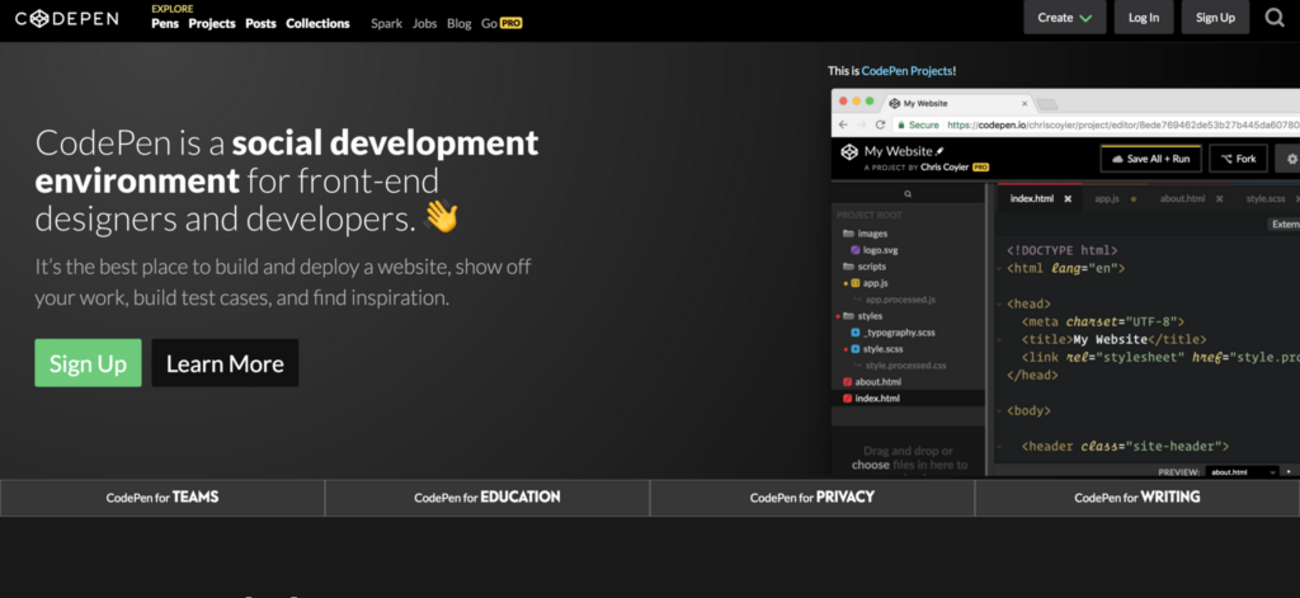This screenshot has width=1300, height=598.
Task: Click the Save All + Run button
Action: (x=1150, y=159)
